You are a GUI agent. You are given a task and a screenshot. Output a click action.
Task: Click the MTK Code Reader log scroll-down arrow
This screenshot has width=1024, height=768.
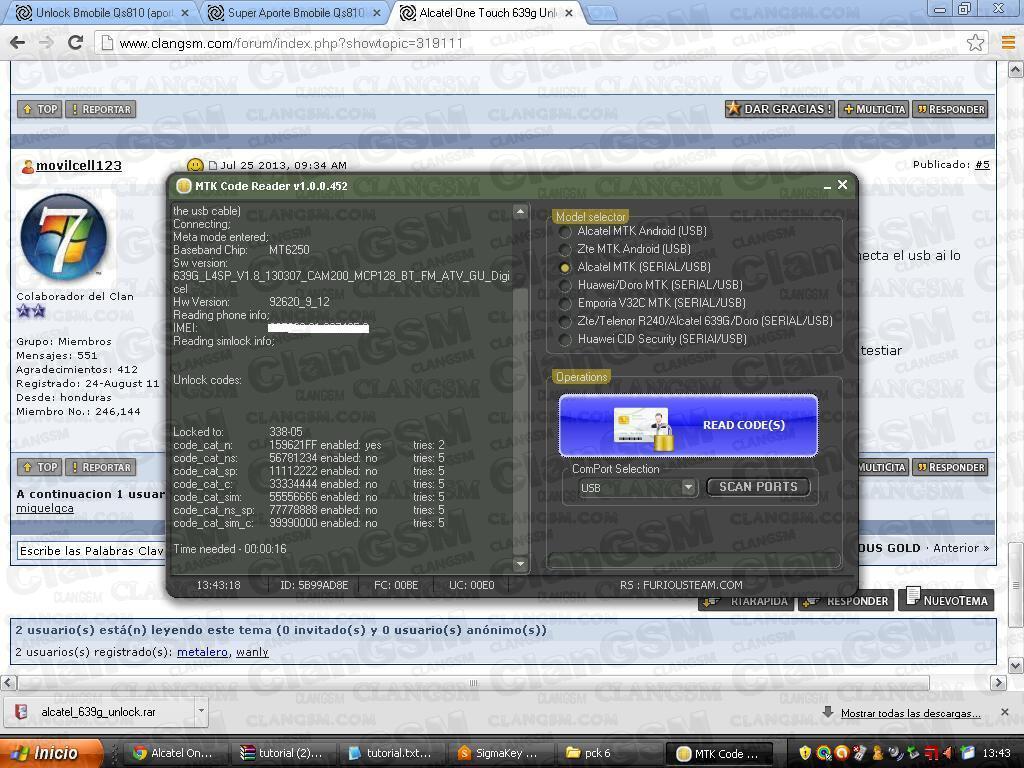(x=520, y=563)
